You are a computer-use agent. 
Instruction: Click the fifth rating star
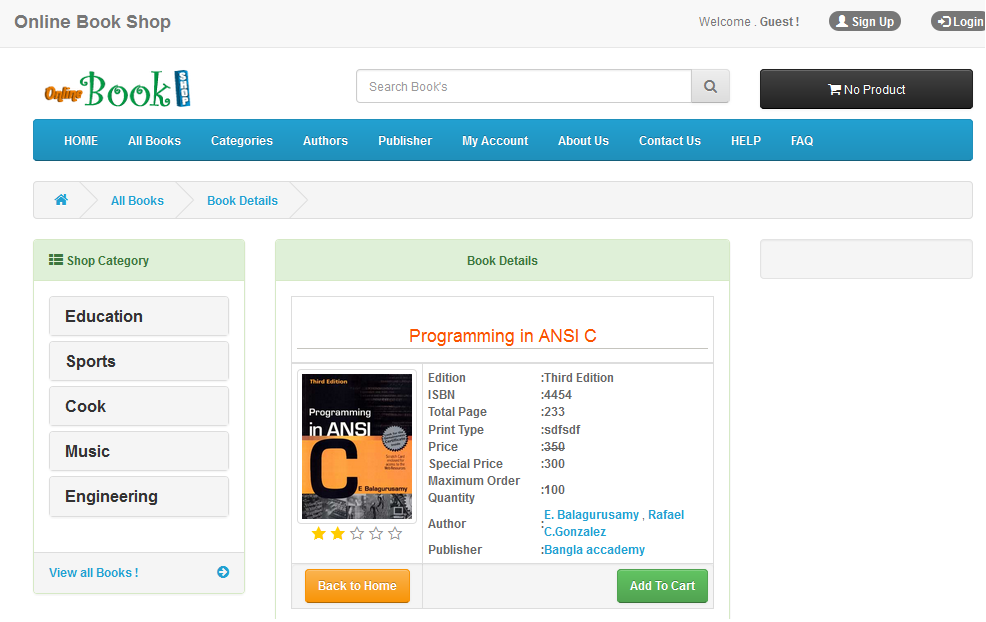395,534
